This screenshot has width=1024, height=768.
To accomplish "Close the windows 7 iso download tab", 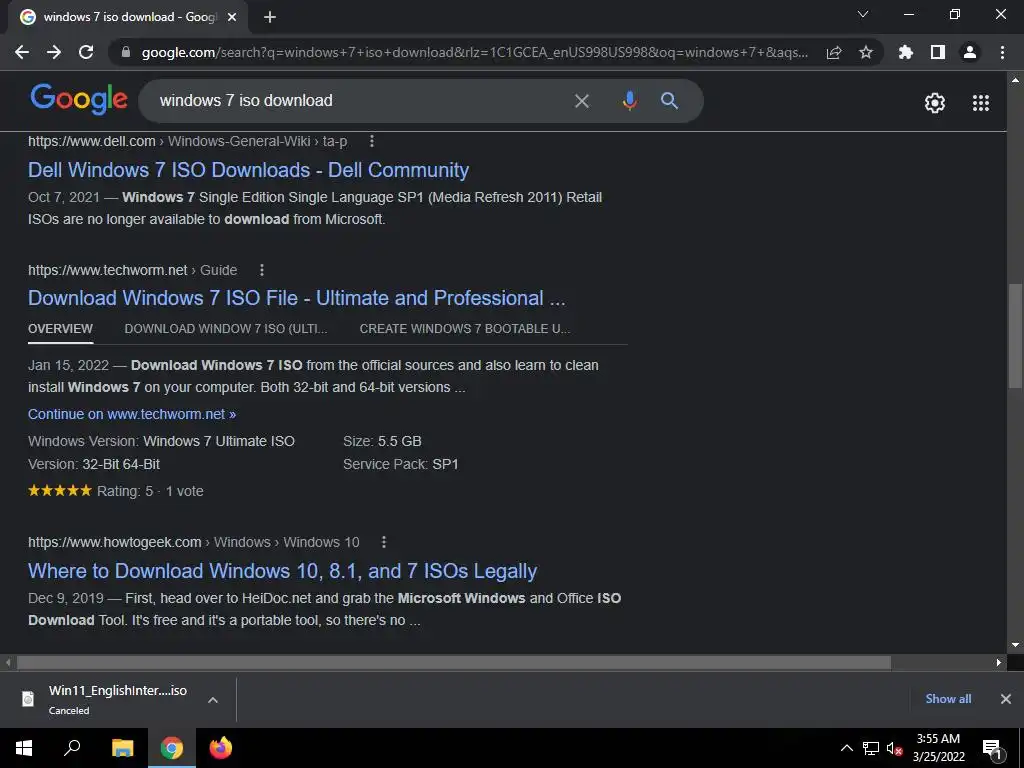I will (232, 17).
